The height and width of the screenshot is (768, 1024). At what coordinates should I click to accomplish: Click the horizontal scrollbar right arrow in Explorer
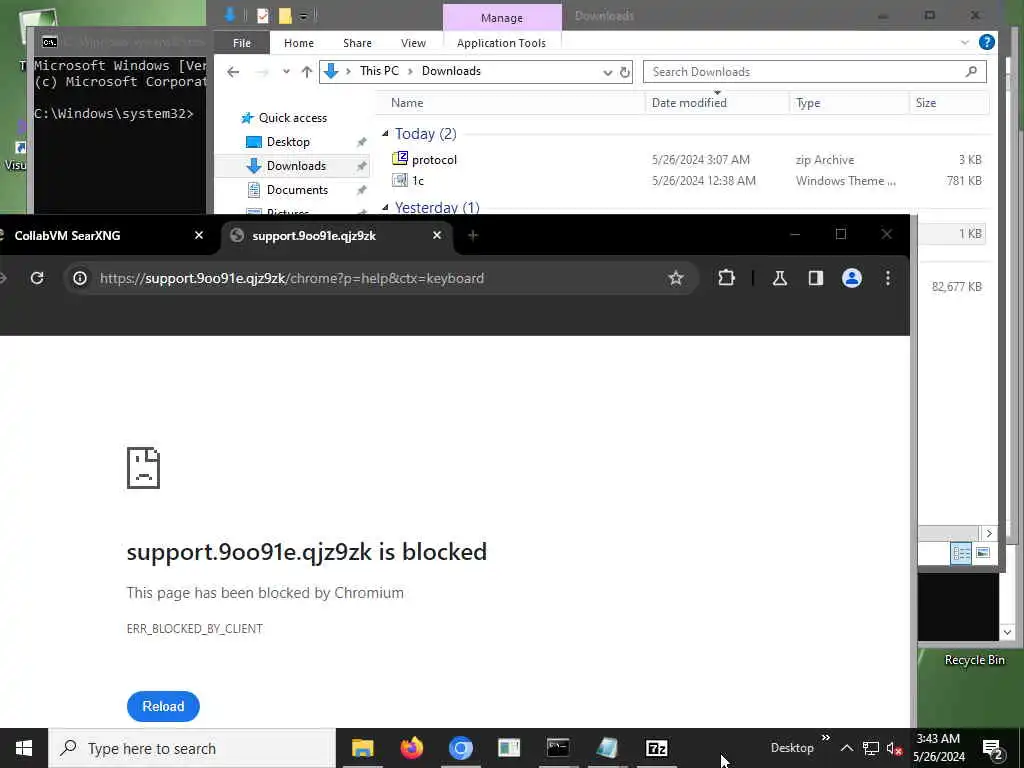click(989, 533)
